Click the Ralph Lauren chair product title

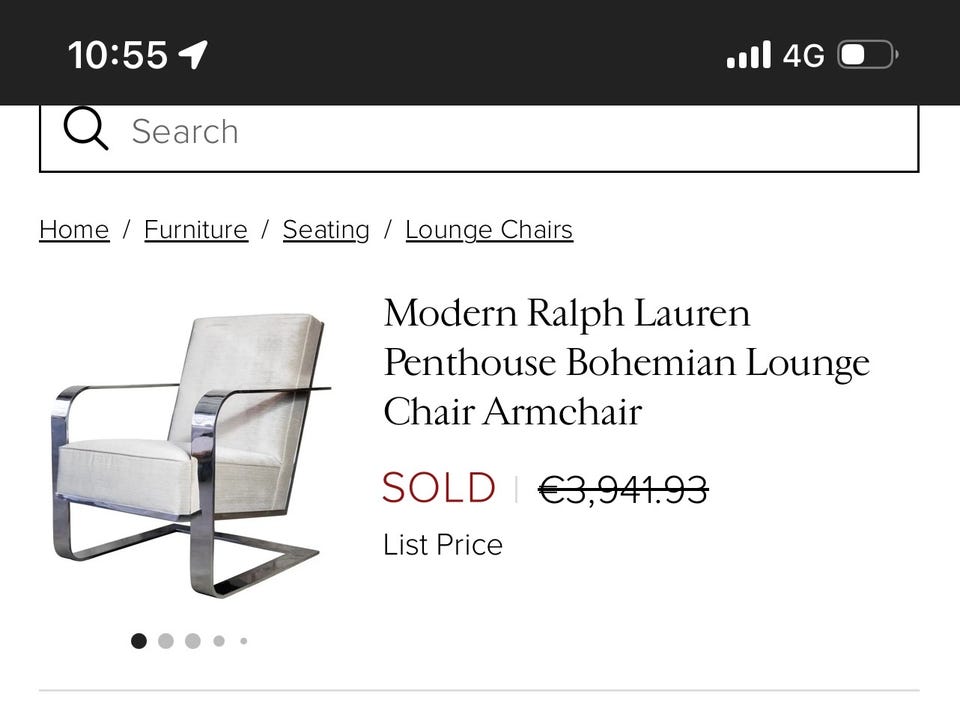[x=626, y=362]
